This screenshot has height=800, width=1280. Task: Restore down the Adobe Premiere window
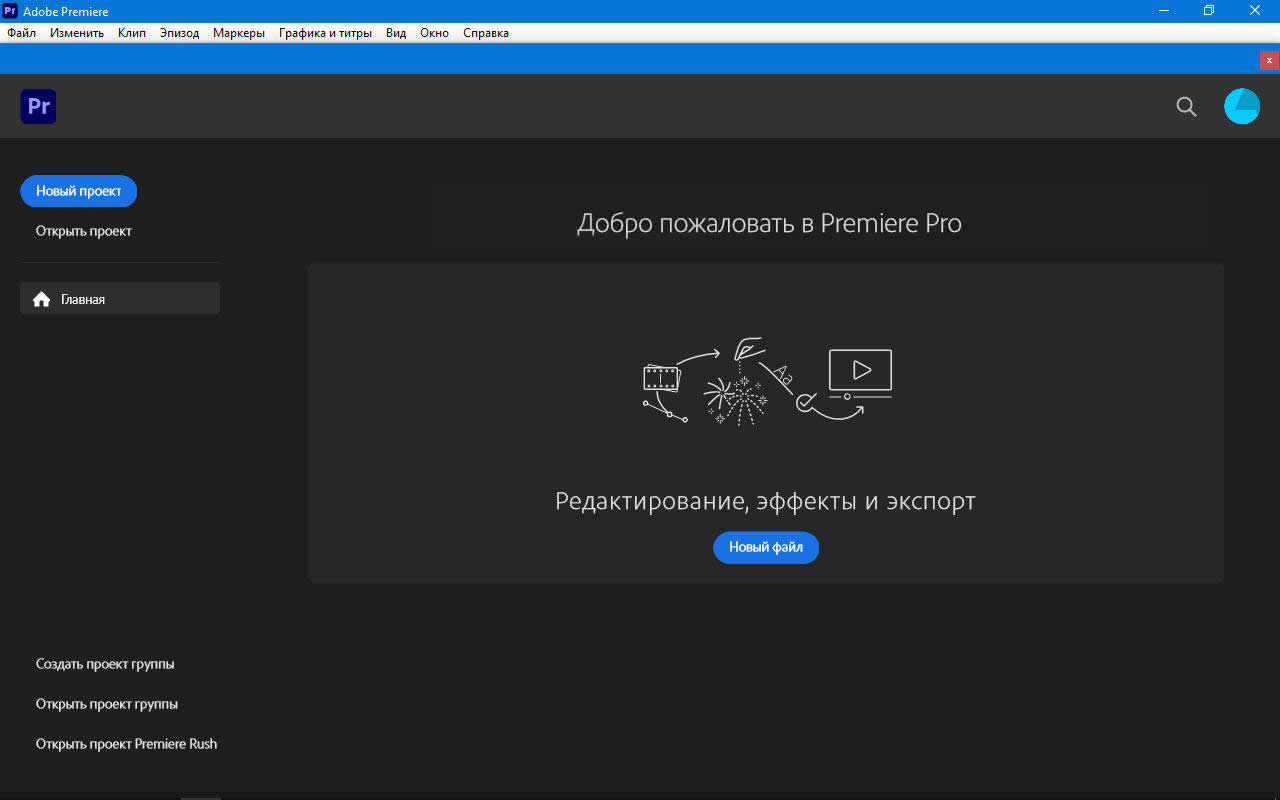[1209, 11]
